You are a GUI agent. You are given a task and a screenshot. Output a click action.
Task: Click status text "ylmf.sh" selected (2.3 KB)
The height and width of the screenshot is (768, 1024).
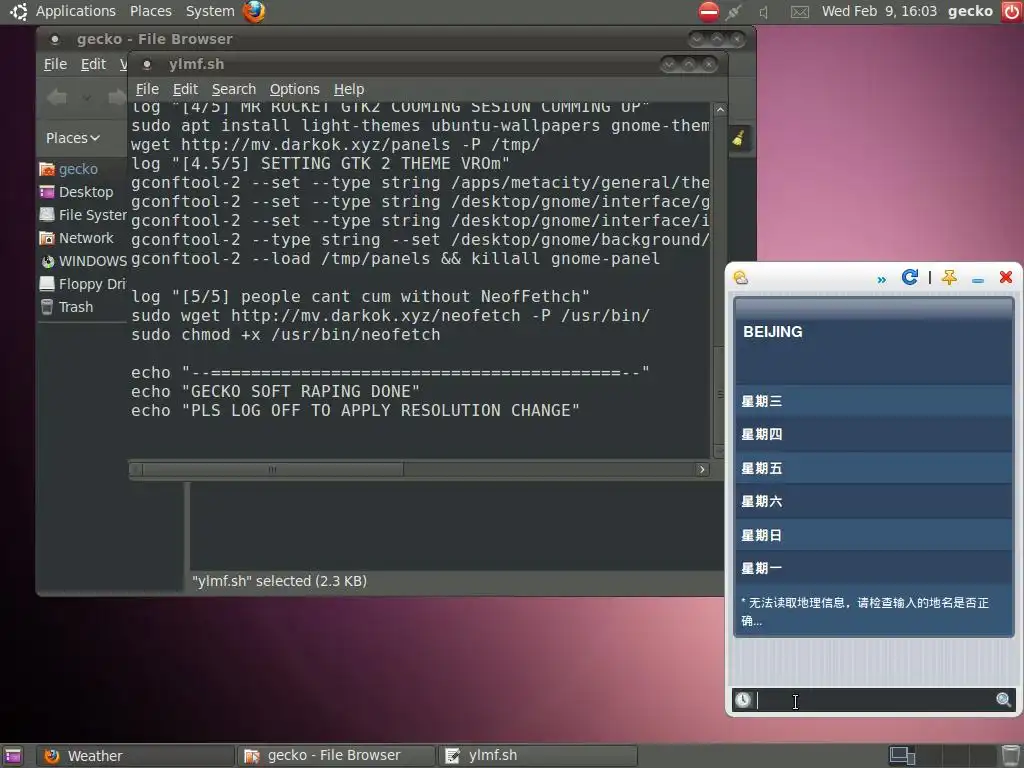[279, 581]
